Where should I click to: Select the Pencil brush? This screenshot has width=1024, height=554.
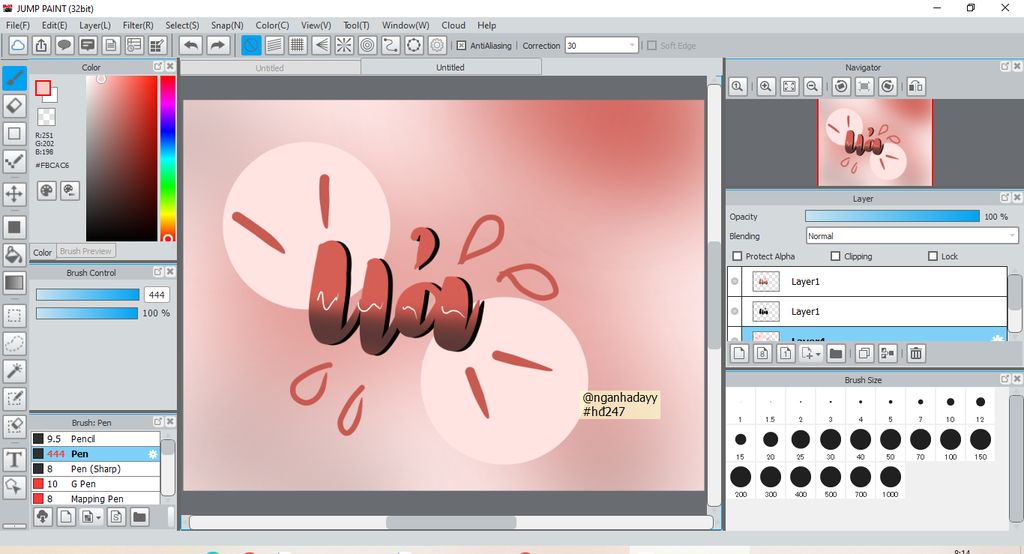pos(96,439)
